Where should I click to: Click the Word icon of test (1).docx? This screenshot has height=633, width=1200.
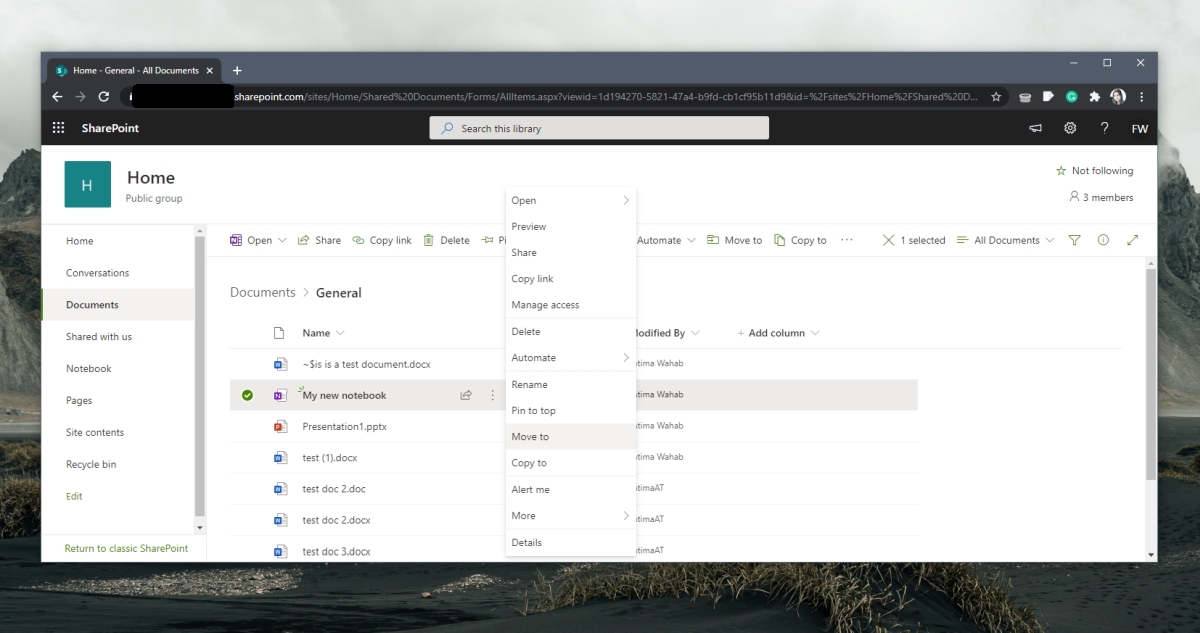280,457
